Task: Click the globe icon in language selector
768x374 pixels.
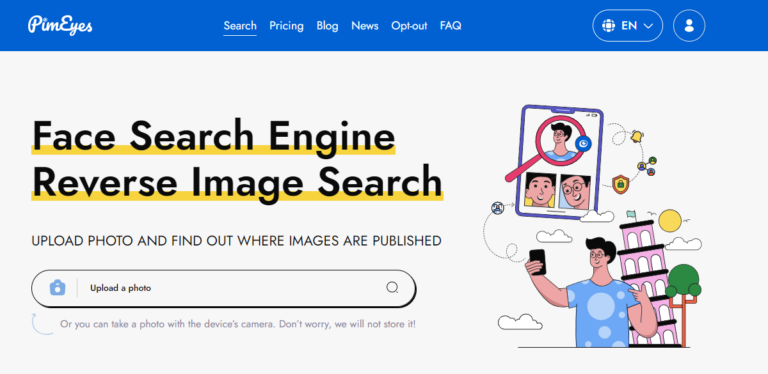Action: click(608, 25)
